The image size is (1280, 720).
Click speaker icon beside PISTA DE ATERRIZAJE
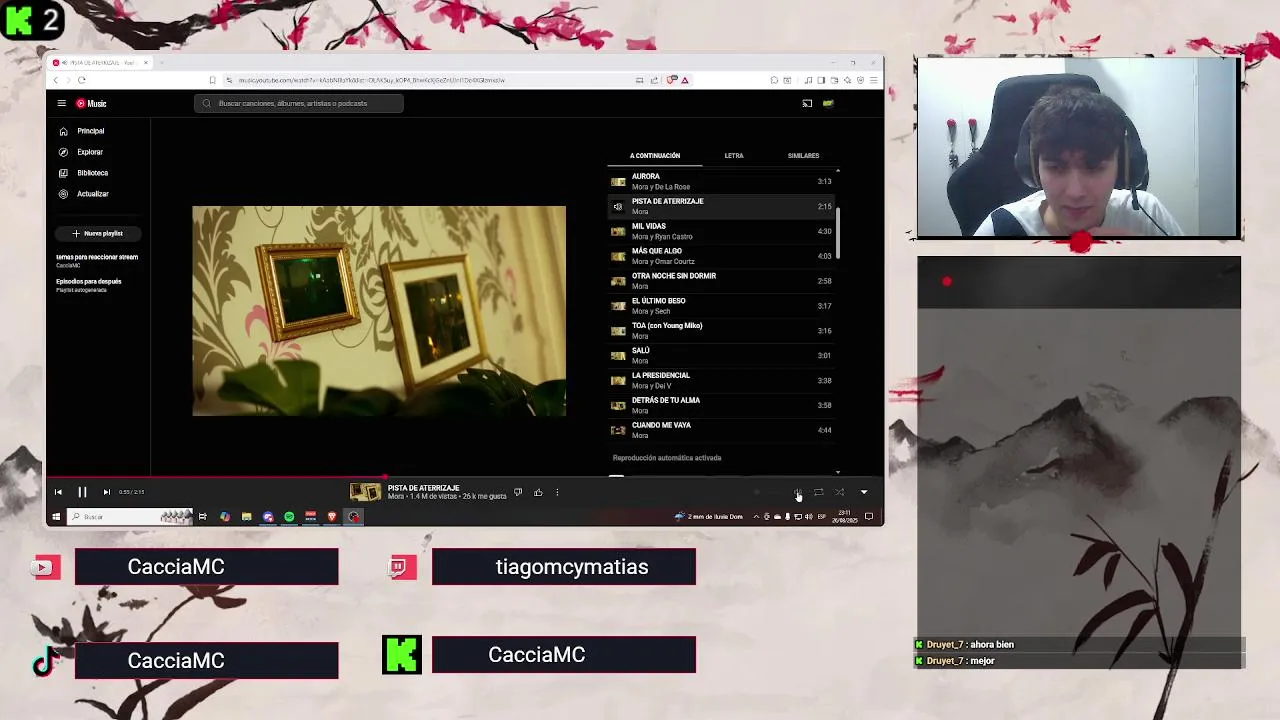(618, 207)
